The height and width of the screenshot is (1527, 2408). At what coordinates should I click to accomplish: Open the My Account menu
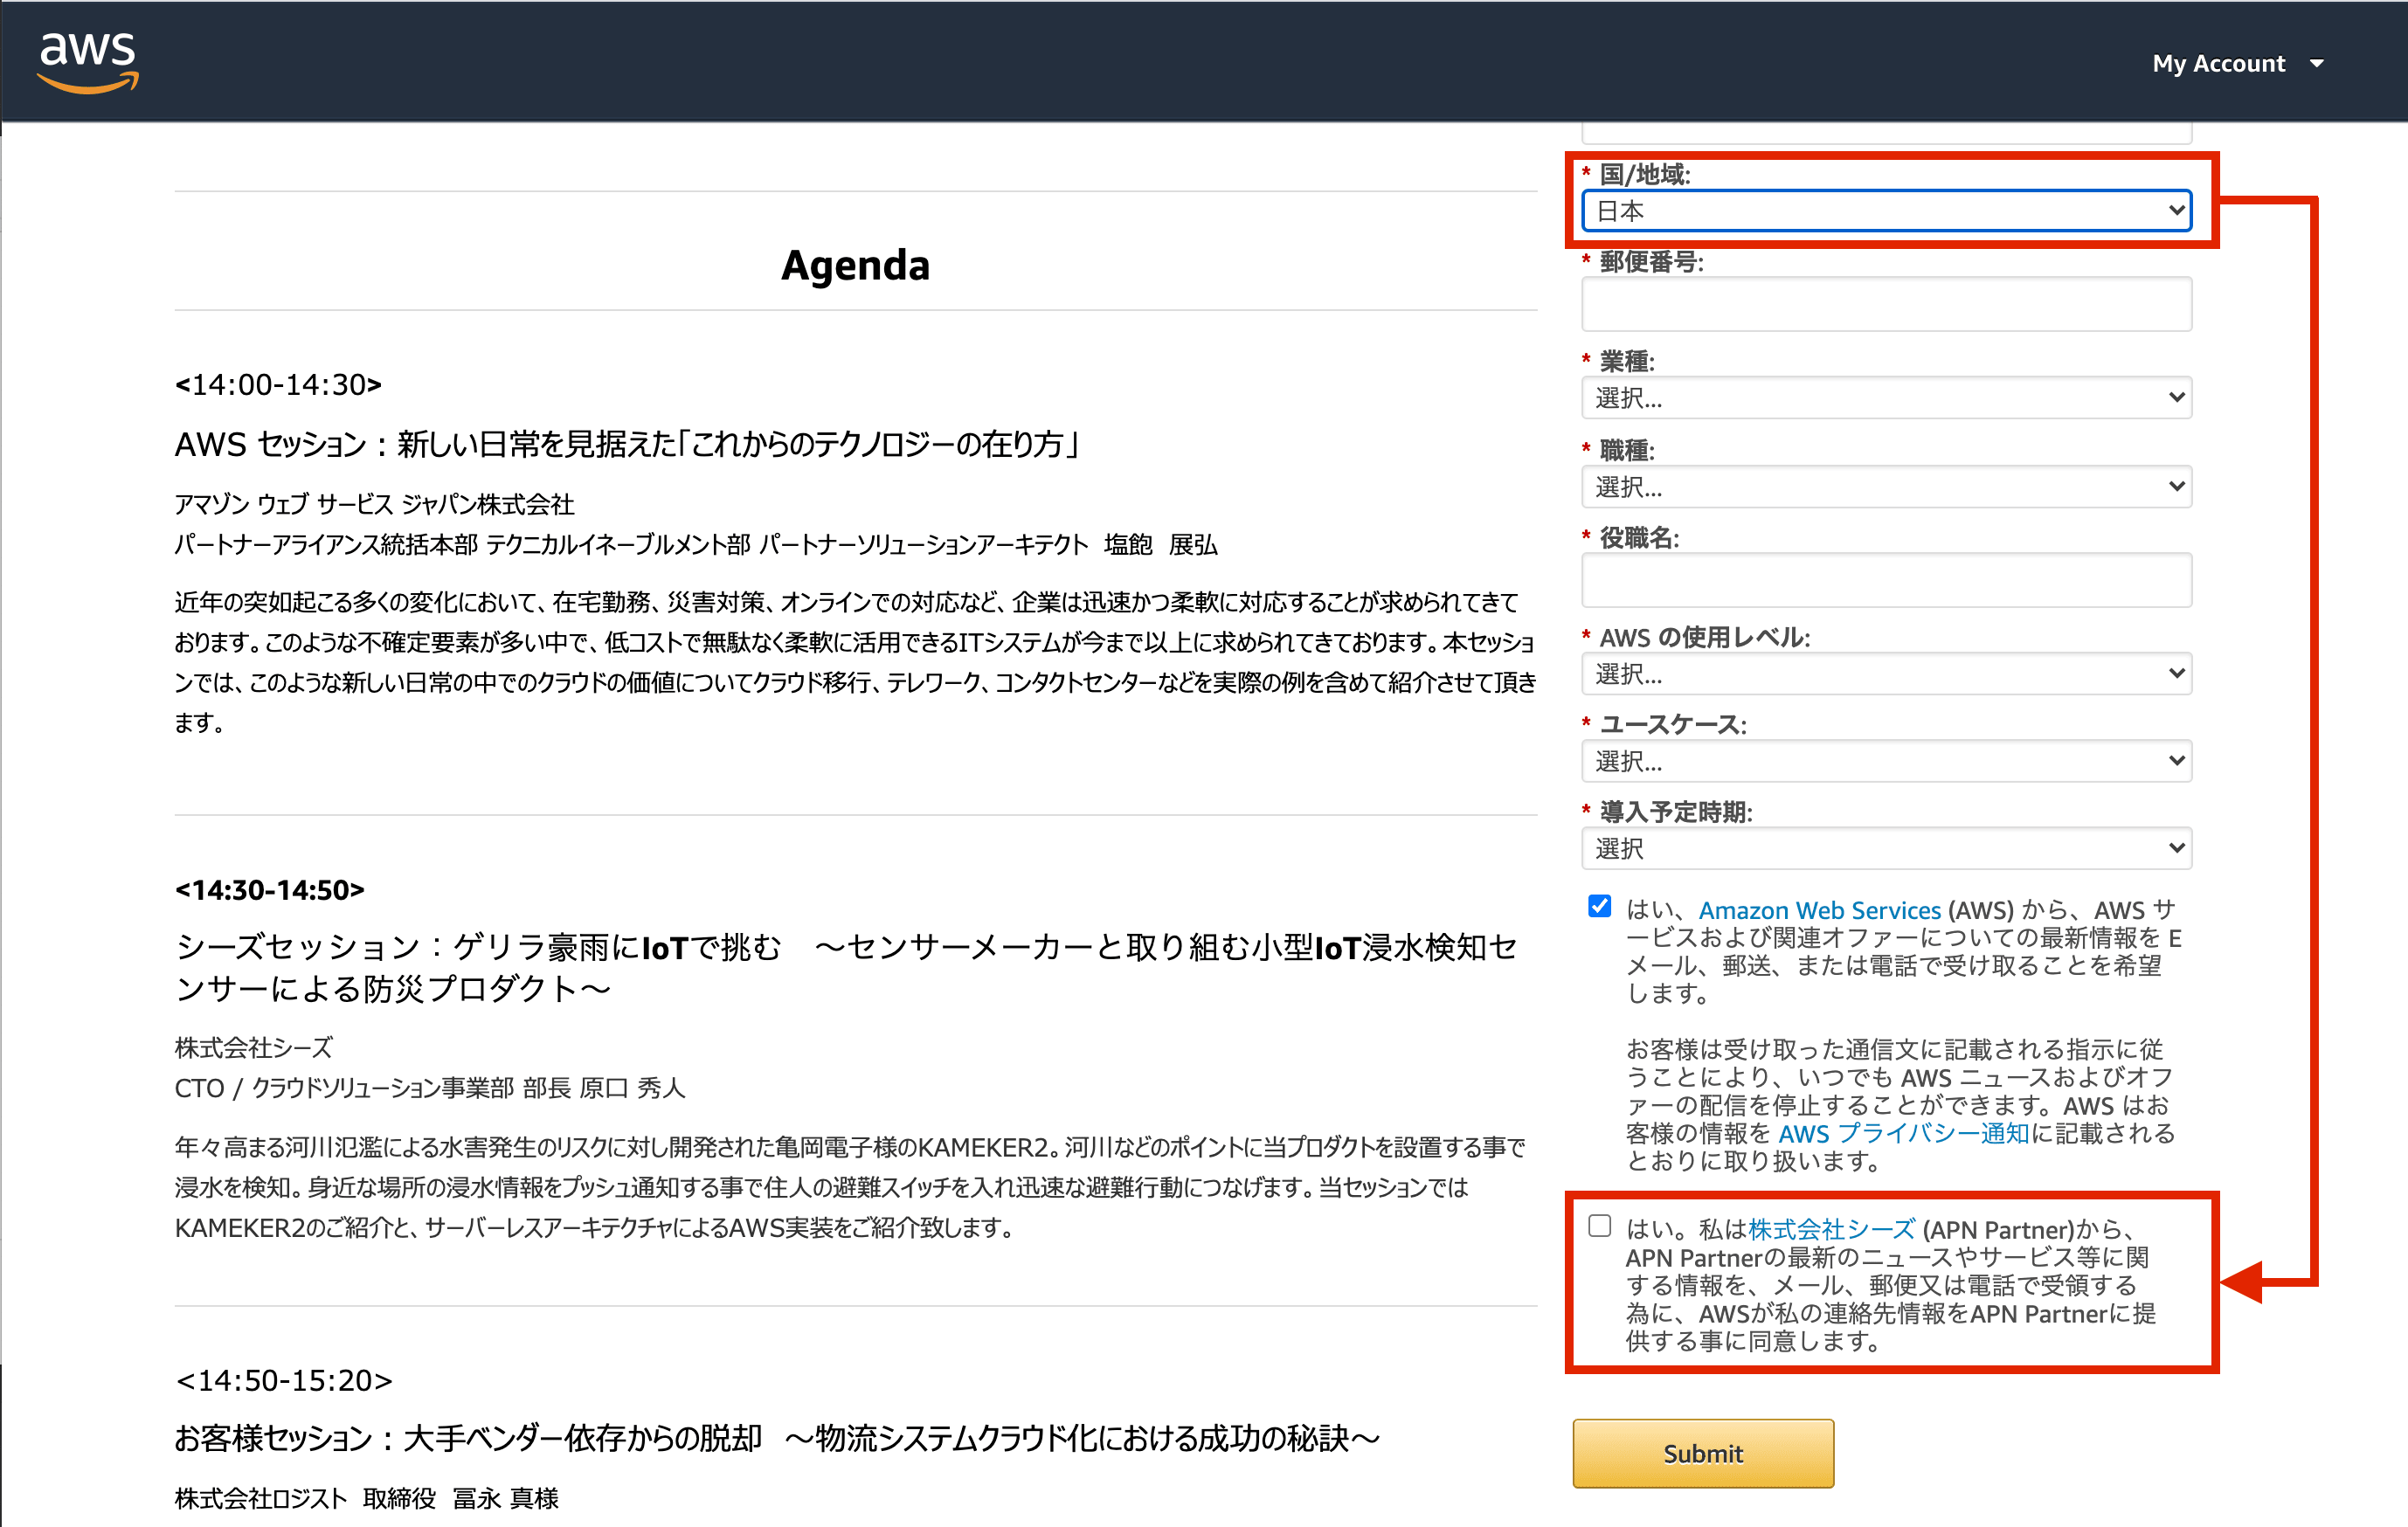2218,63
